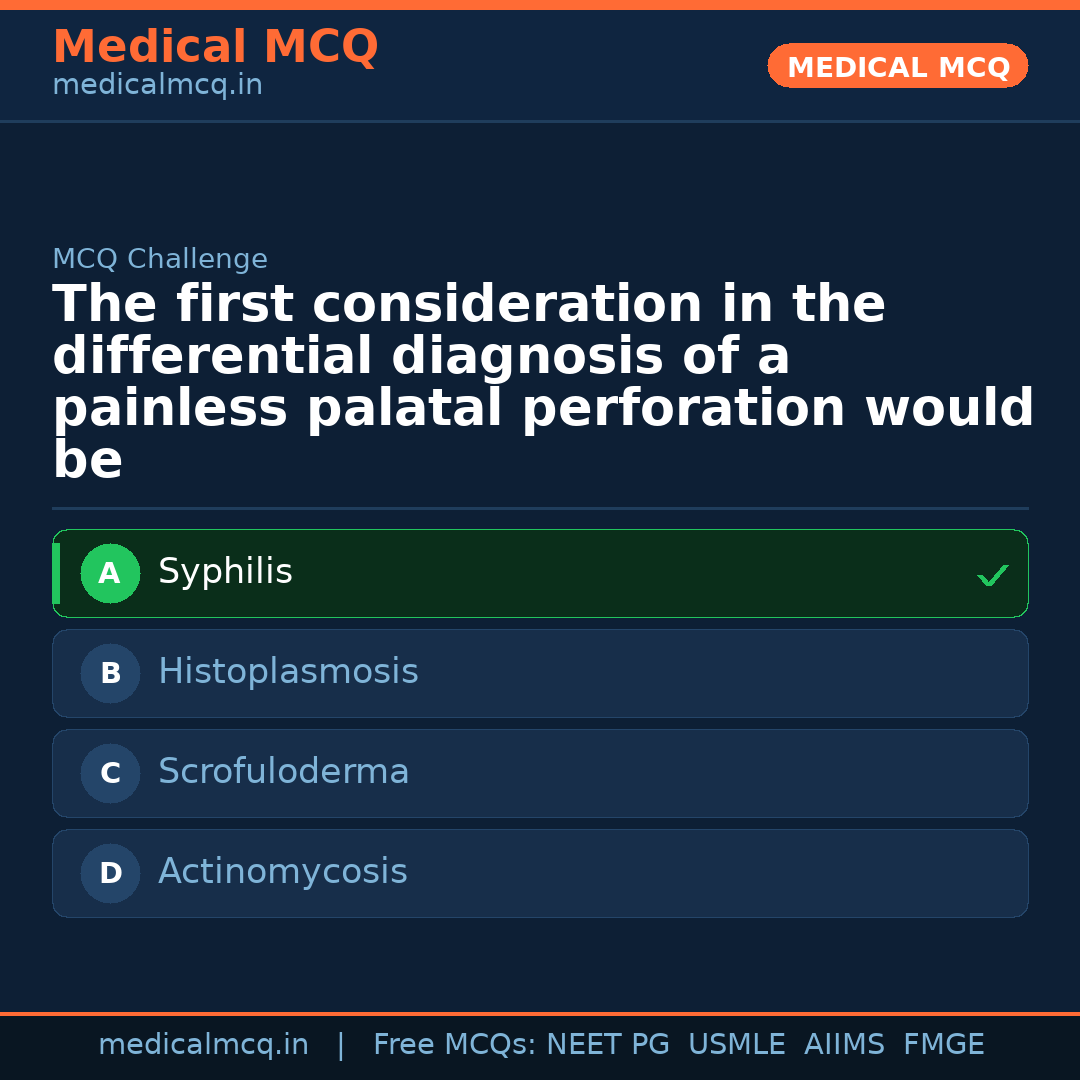The height and width of the screenshot is (1080, 1080).
Task: Click FMGE in the footer
Action: (944, 1045)
